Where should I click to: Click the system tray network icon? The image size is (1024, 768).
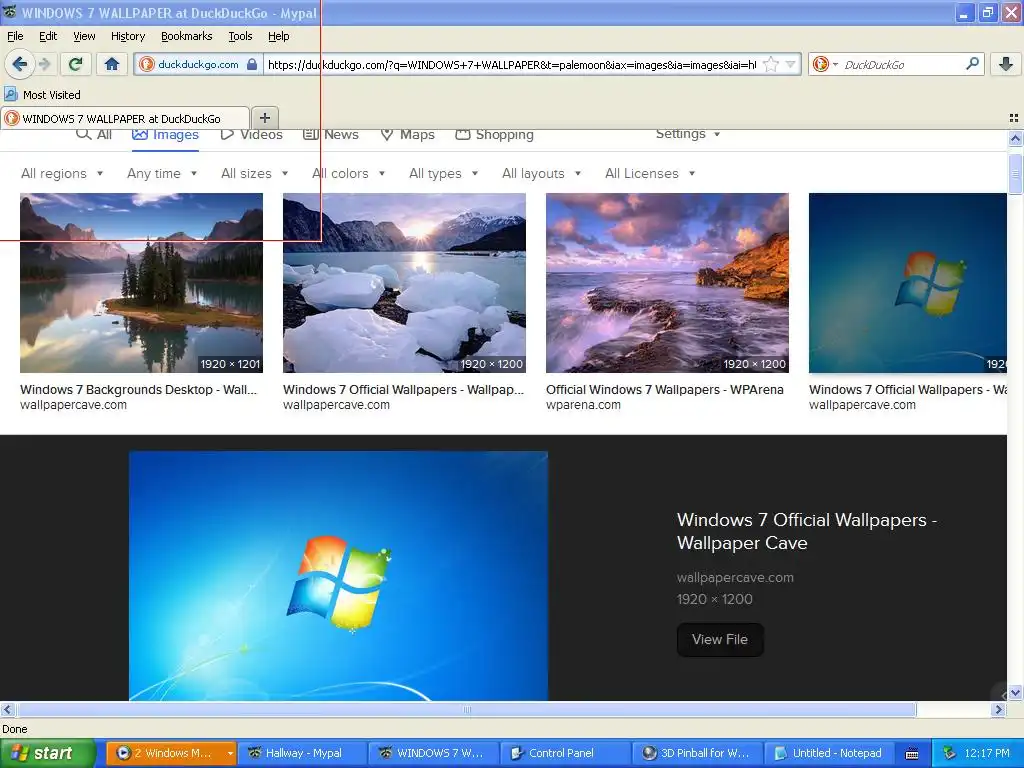pyautogui.click(x=949, y=754)
